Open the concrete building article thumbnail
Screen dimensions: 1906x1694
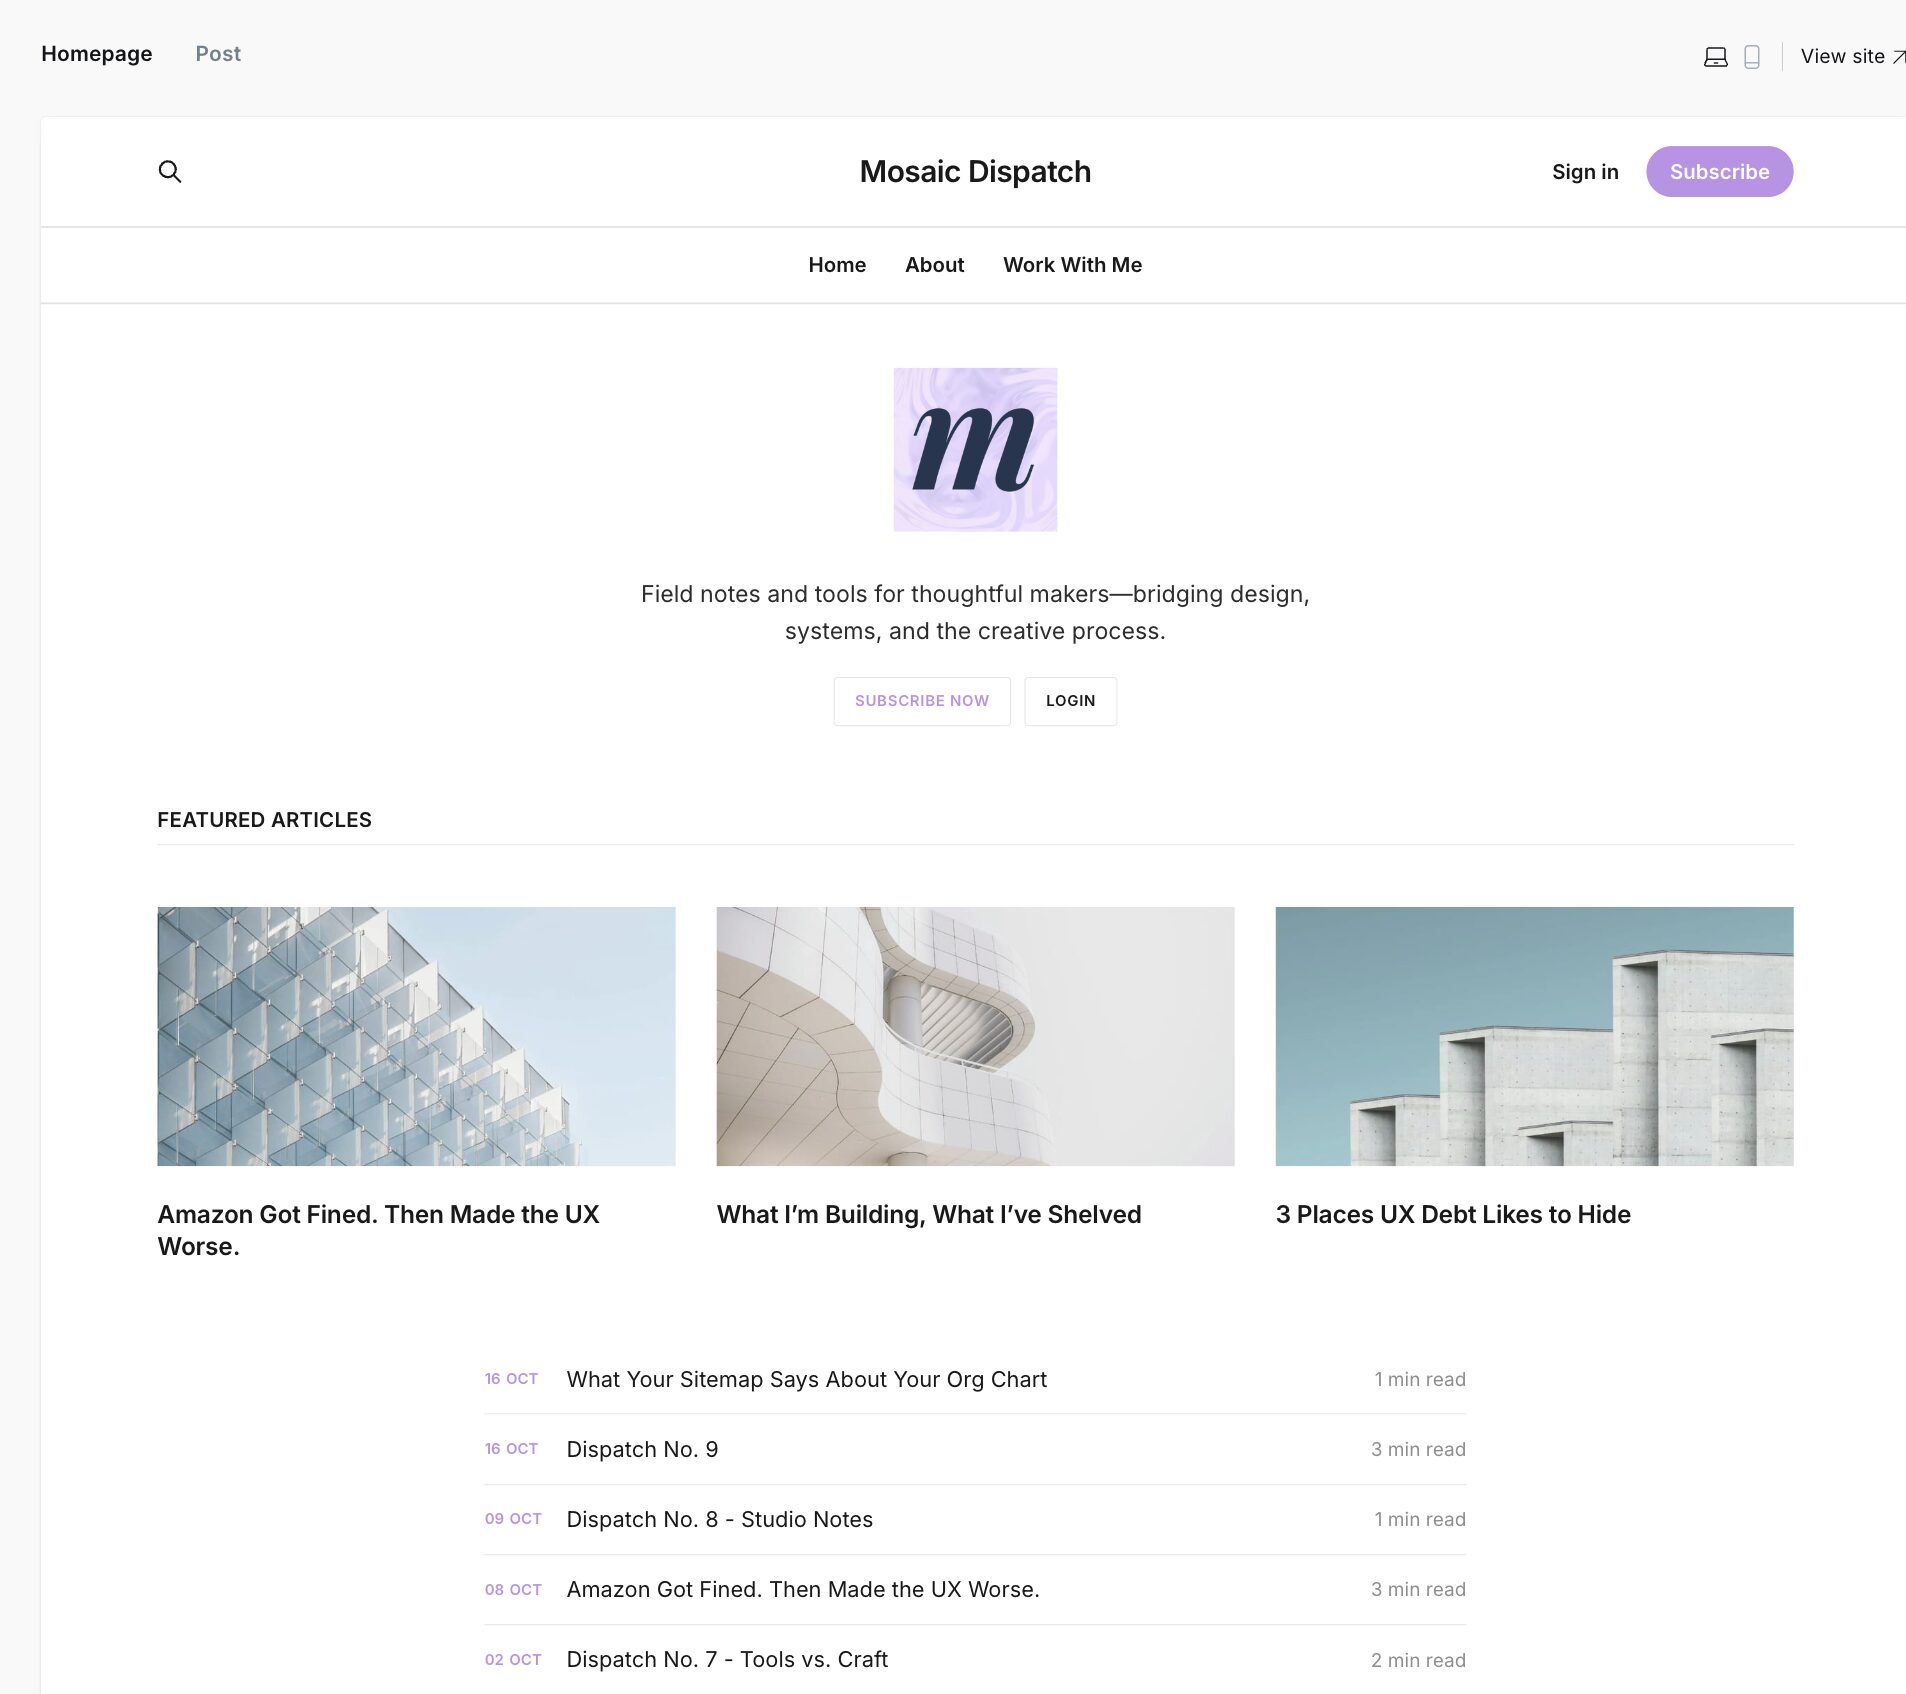click(x=1534, y=1036)
